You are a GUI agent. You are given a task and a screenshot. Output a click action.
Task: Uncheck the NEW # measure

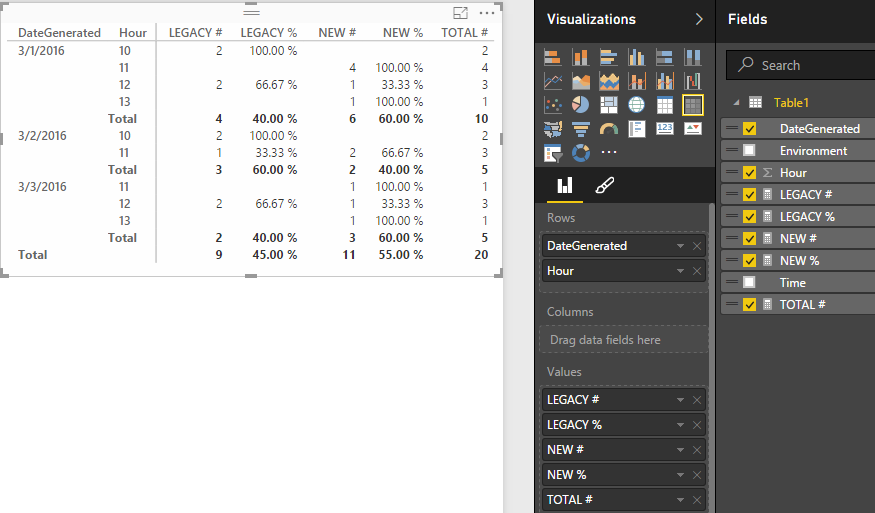click(x=749, y=238)
